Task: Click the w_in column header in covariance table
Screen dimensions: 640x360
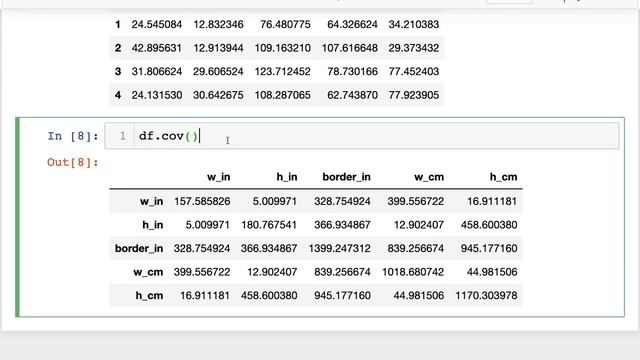Action: (x=218, y=177)
